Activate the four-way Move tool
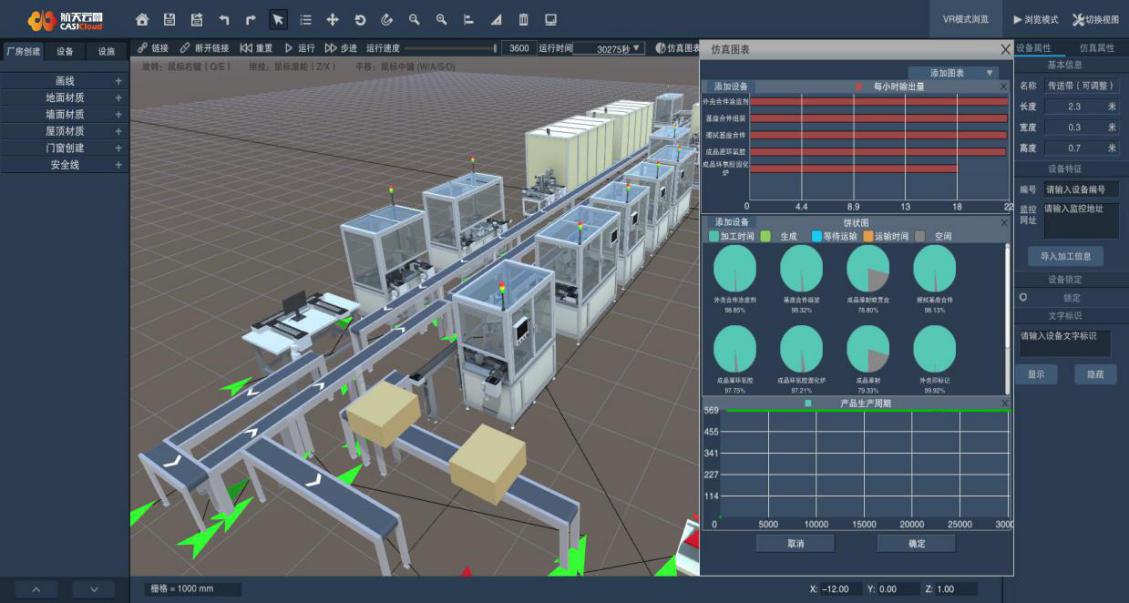The width and height of the screenshot is (1129, 603). 332,20
